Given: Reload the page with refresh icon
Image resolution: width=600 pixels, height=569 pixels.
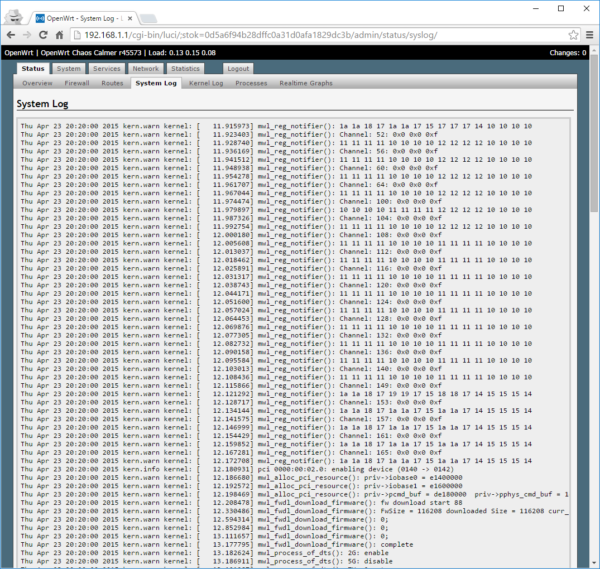Looking at the screenshot, I should 59,34.
